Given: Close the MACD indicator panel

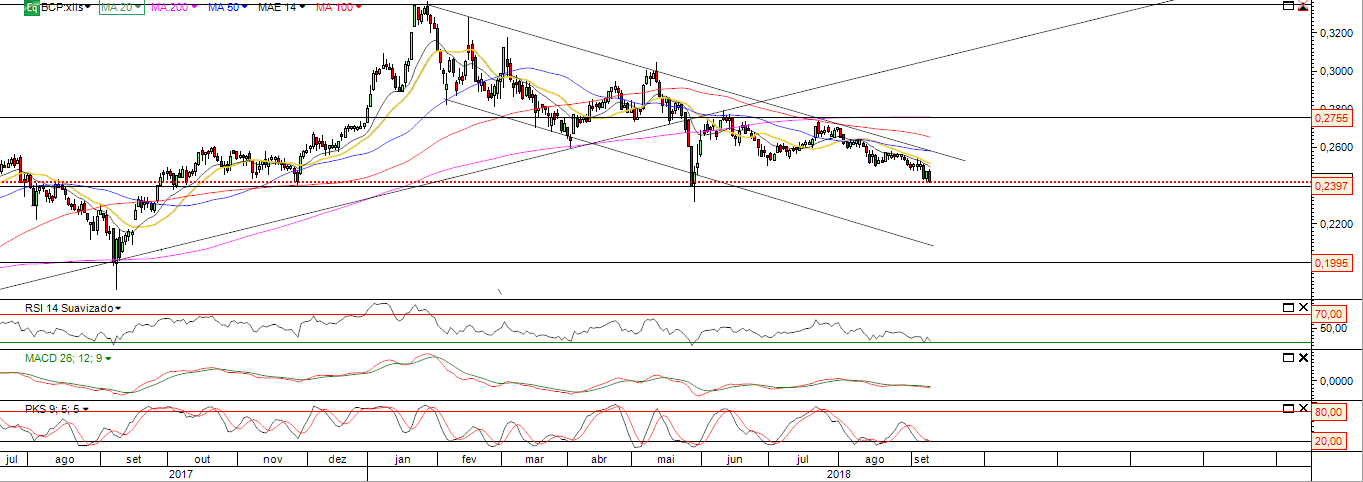Looking at the screenshot, I should (1302, 357).
